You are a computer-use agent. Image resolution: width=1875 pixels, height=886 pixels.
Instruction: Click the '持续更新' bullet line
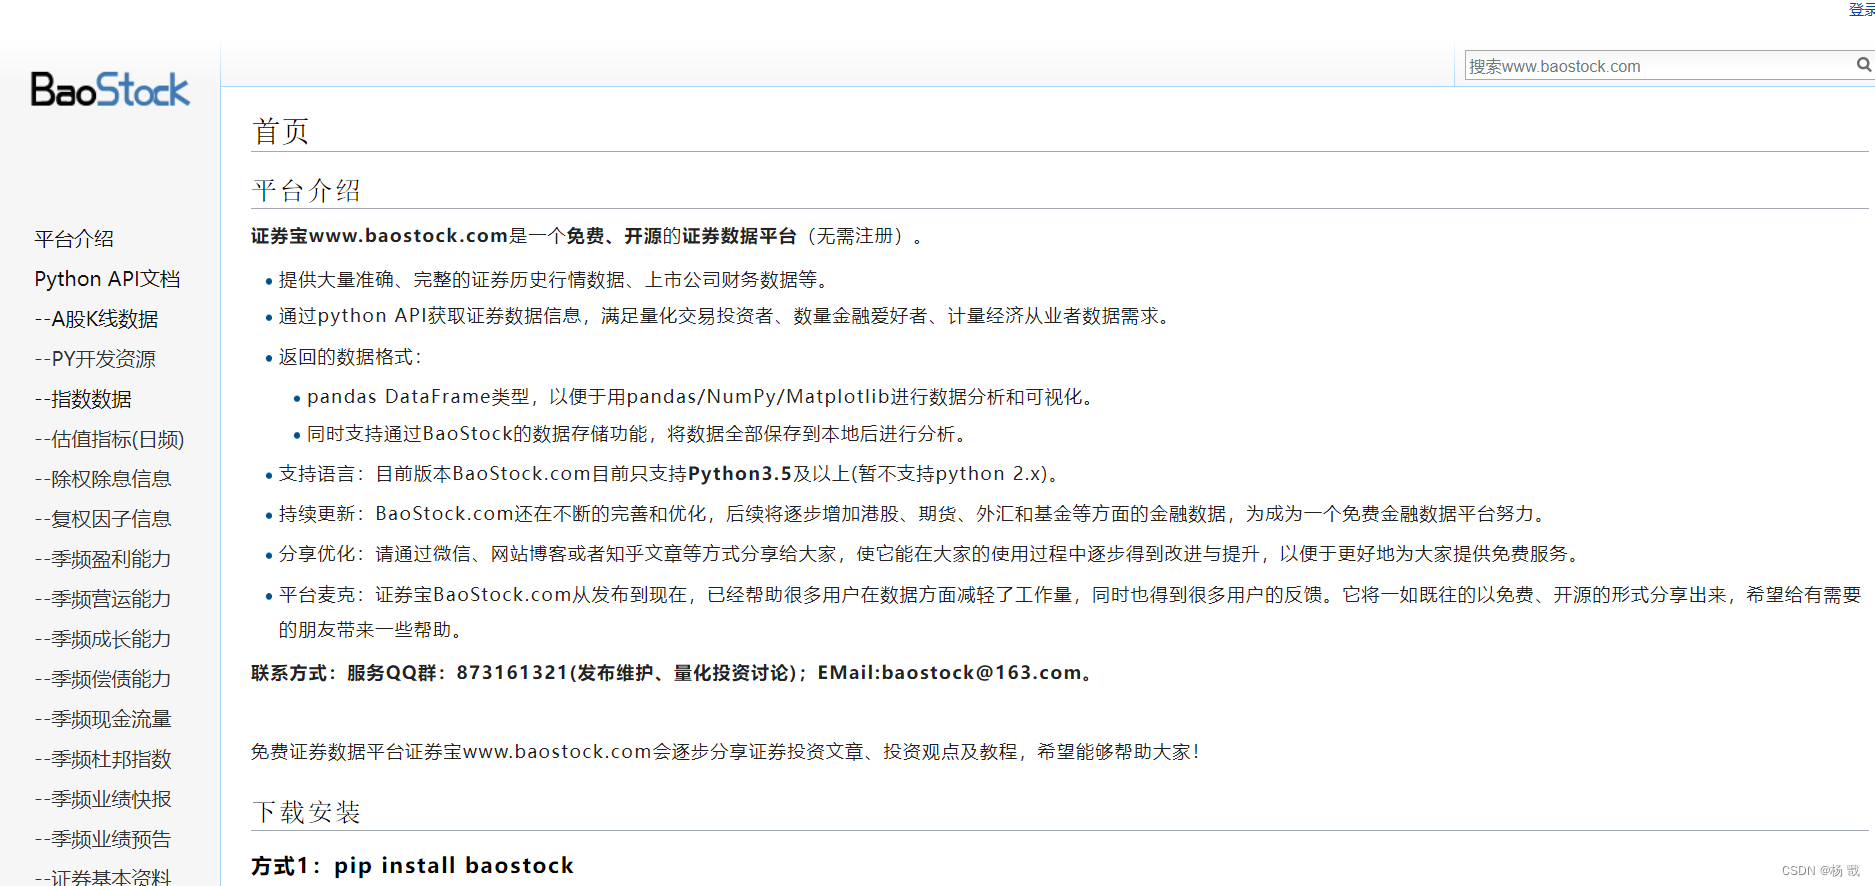914,514
